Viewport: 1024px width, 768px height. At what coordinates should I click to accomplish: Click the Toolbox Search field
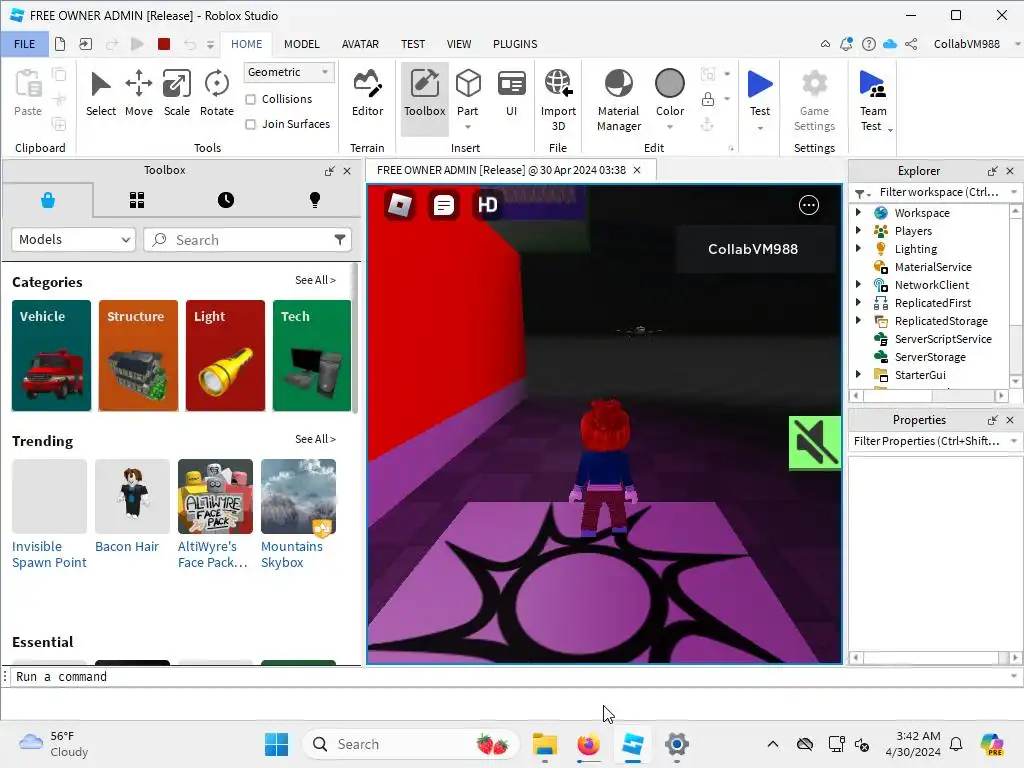click(x=248, y=240)
